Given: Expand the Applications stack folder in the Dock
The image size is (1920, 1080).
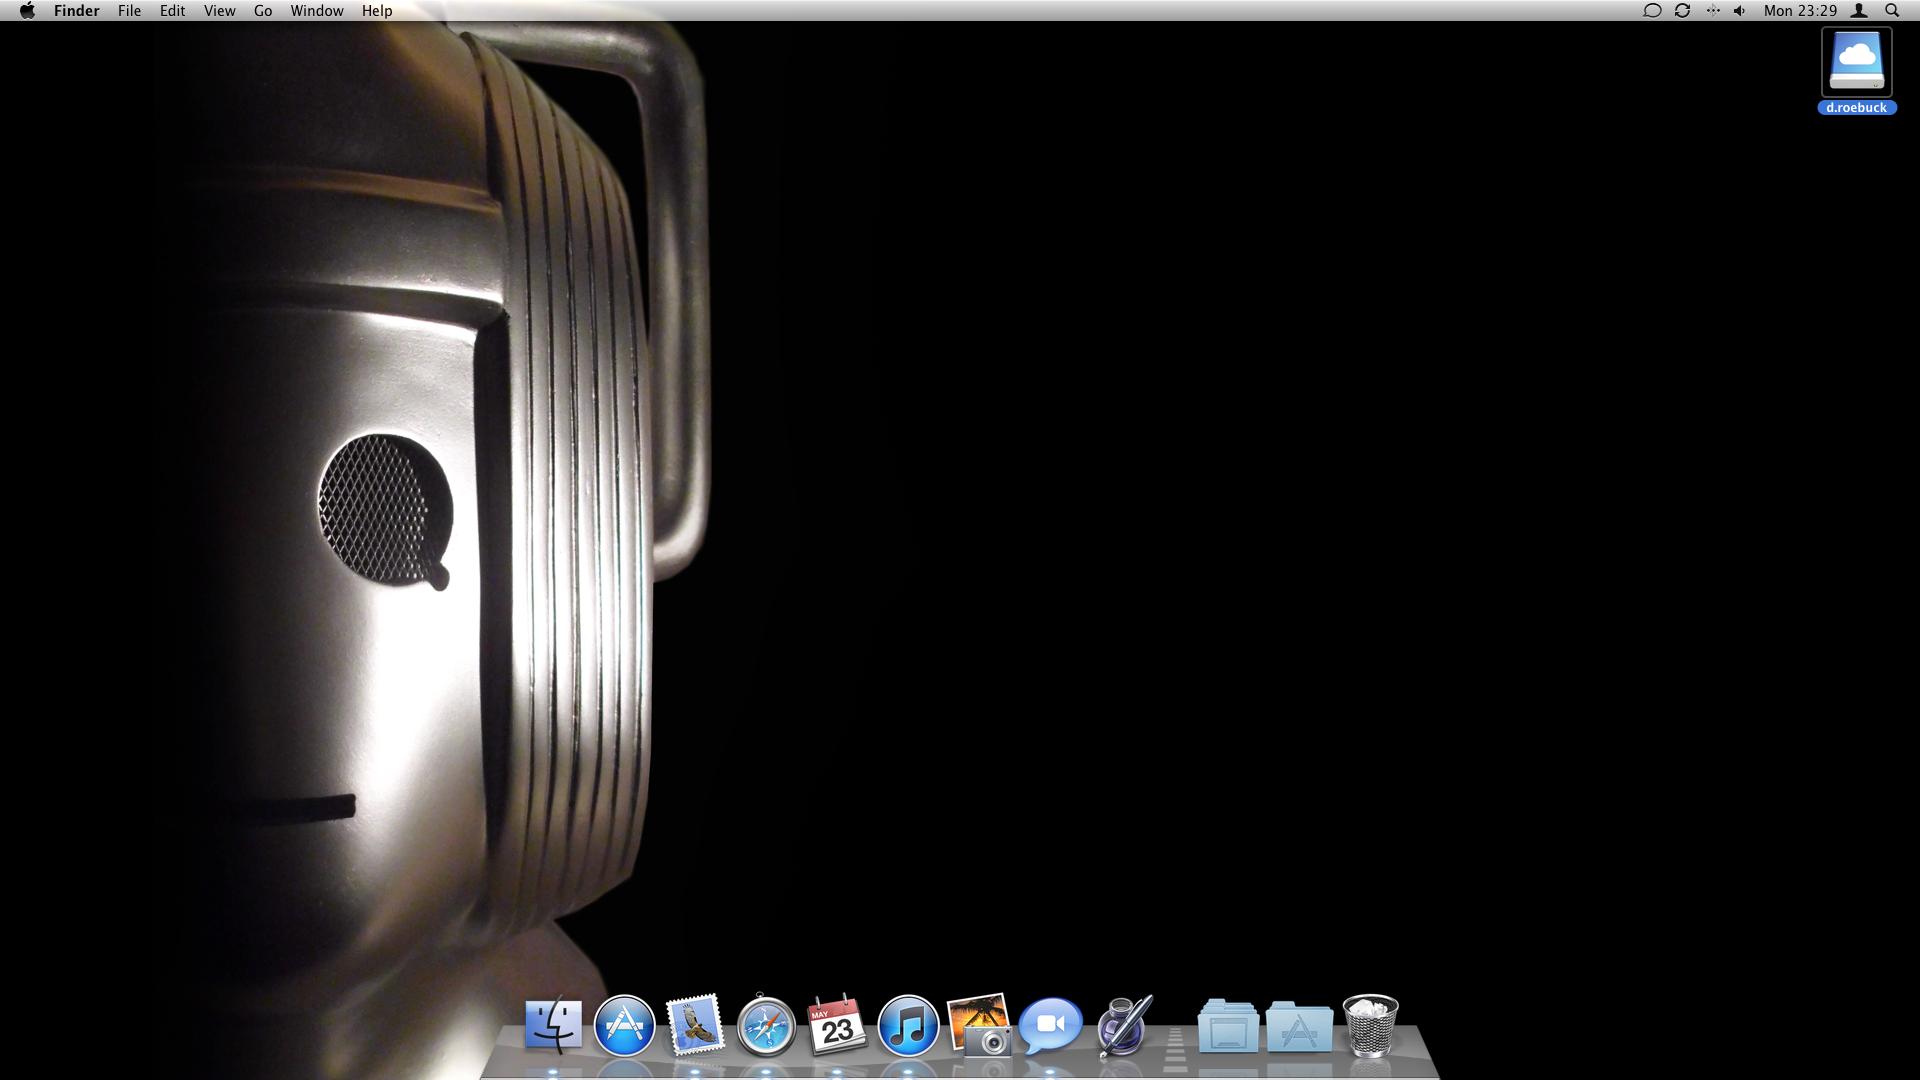Looking at the screenshot, I should coord(1299,1027).
